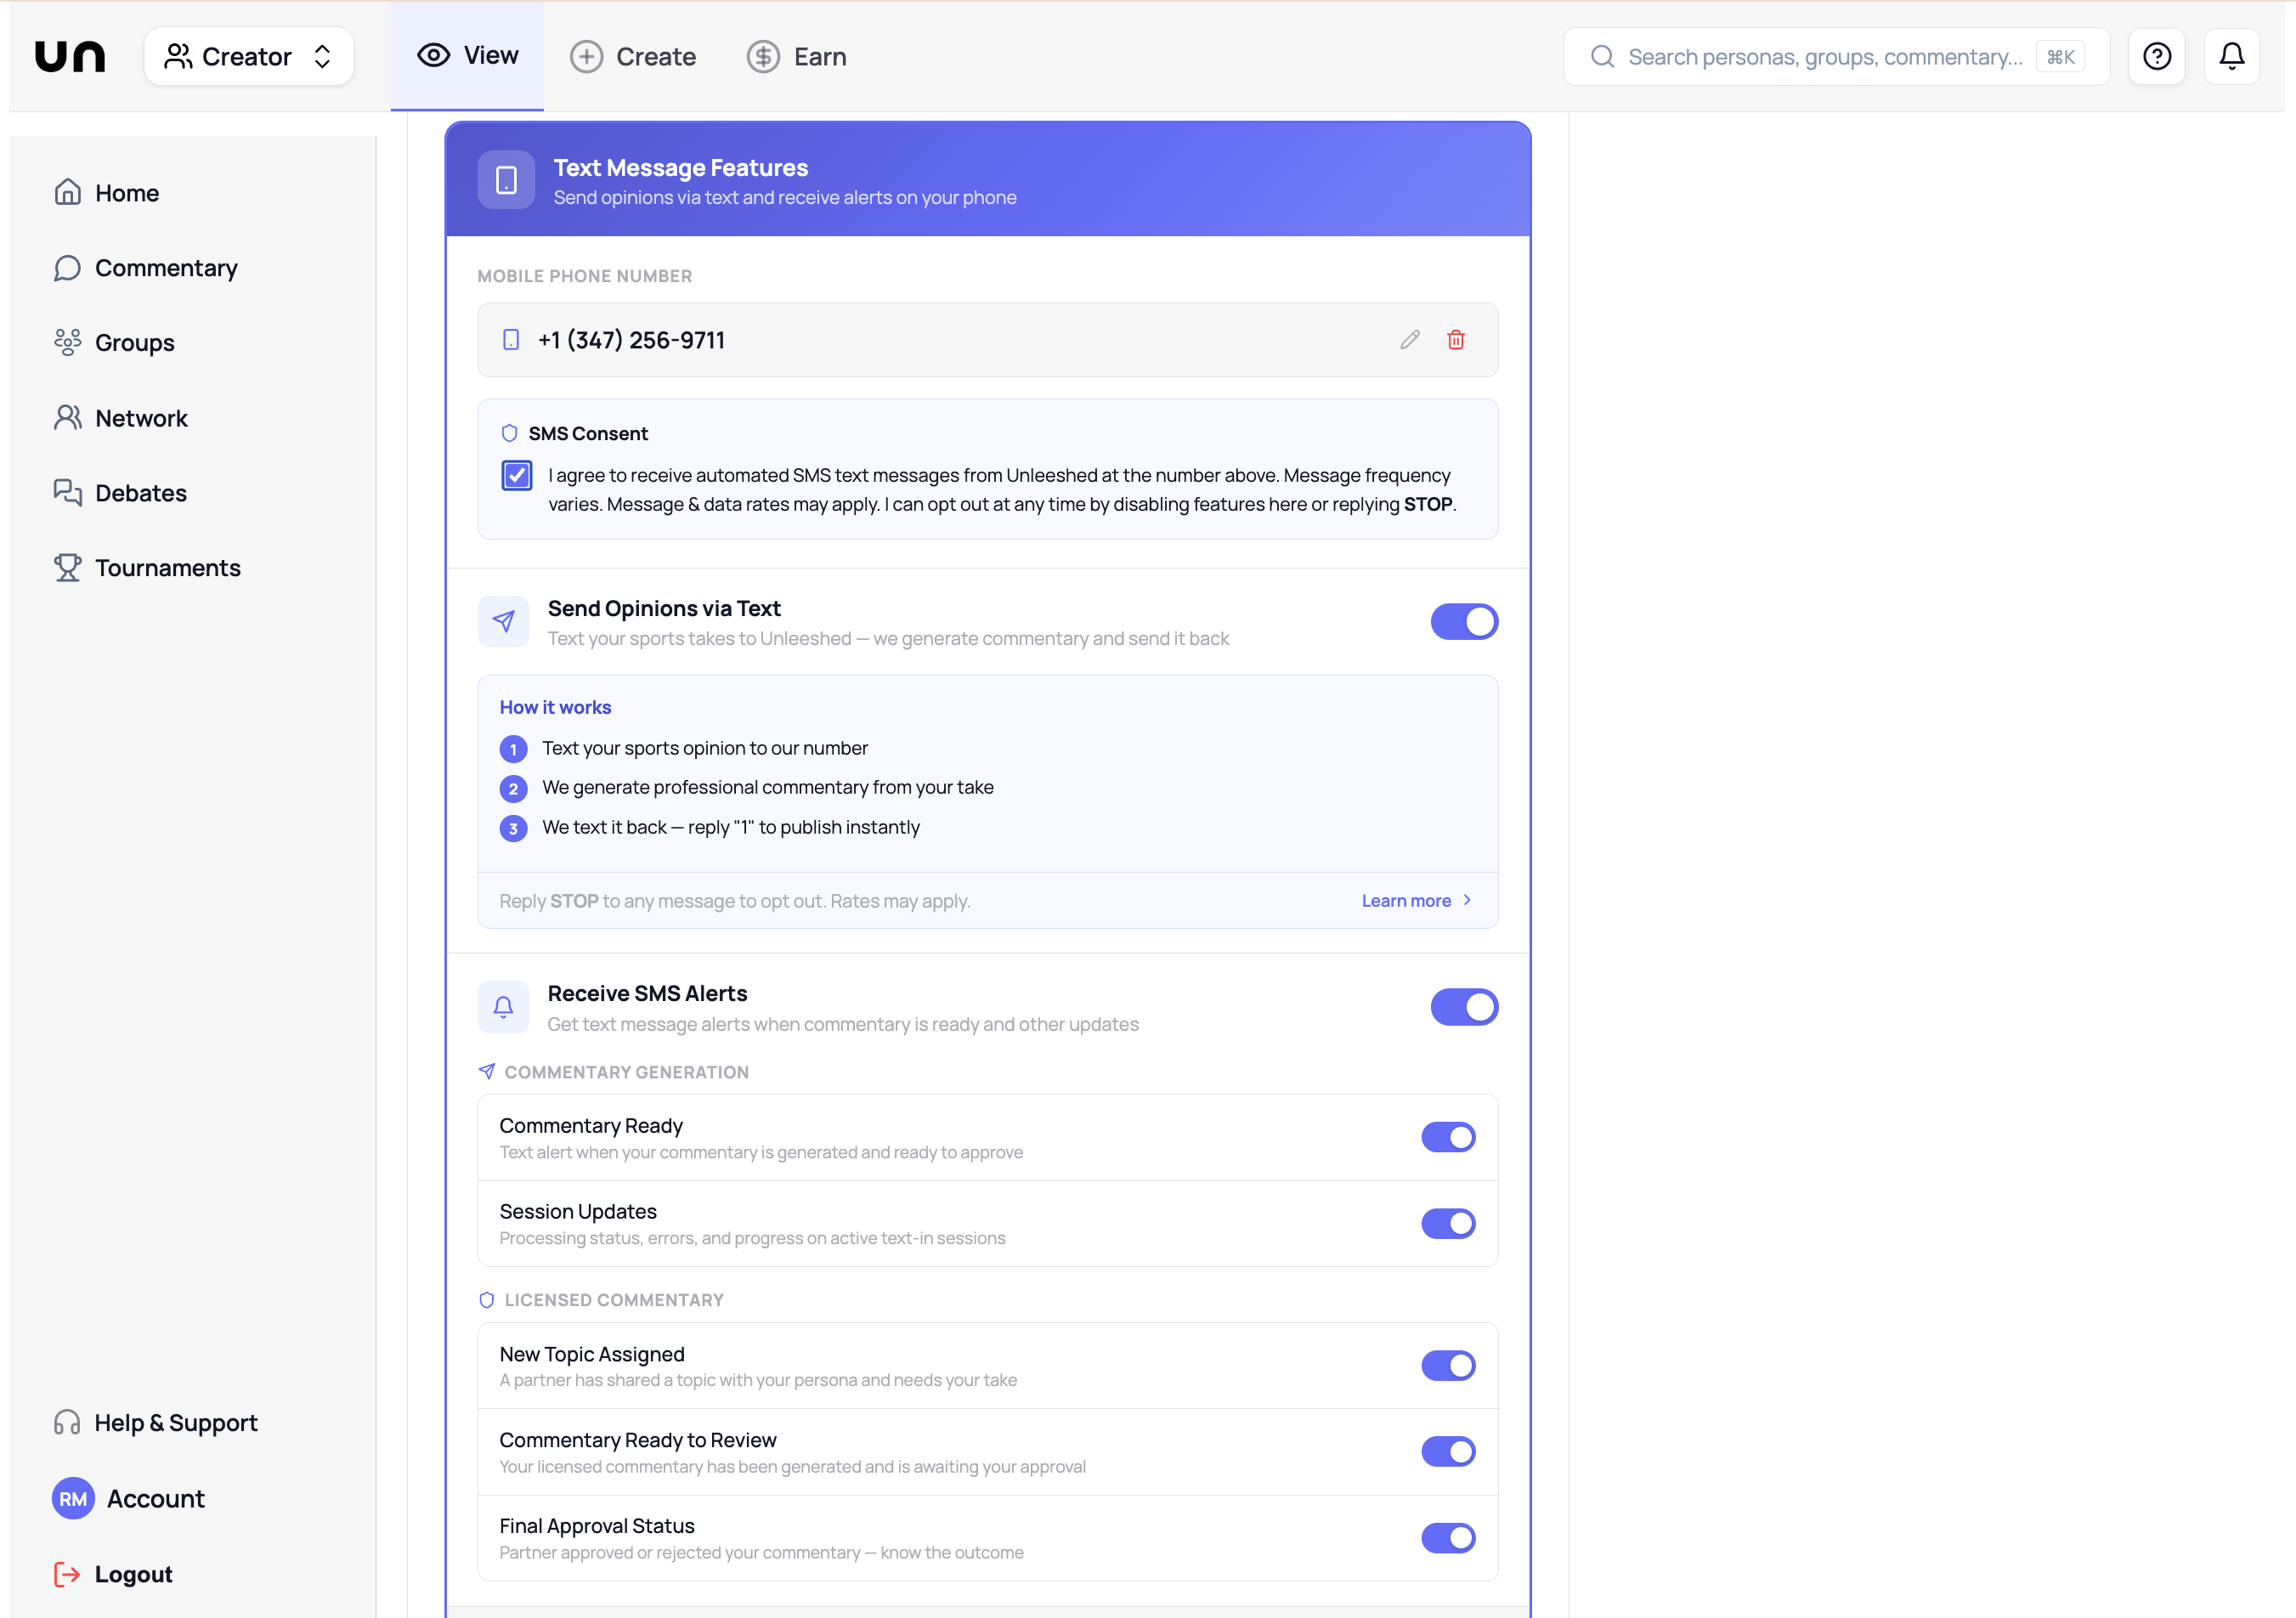2296x1618 pixels.
Task: Disable Send Opinions via Text toggle
Action: point(1463,622)
